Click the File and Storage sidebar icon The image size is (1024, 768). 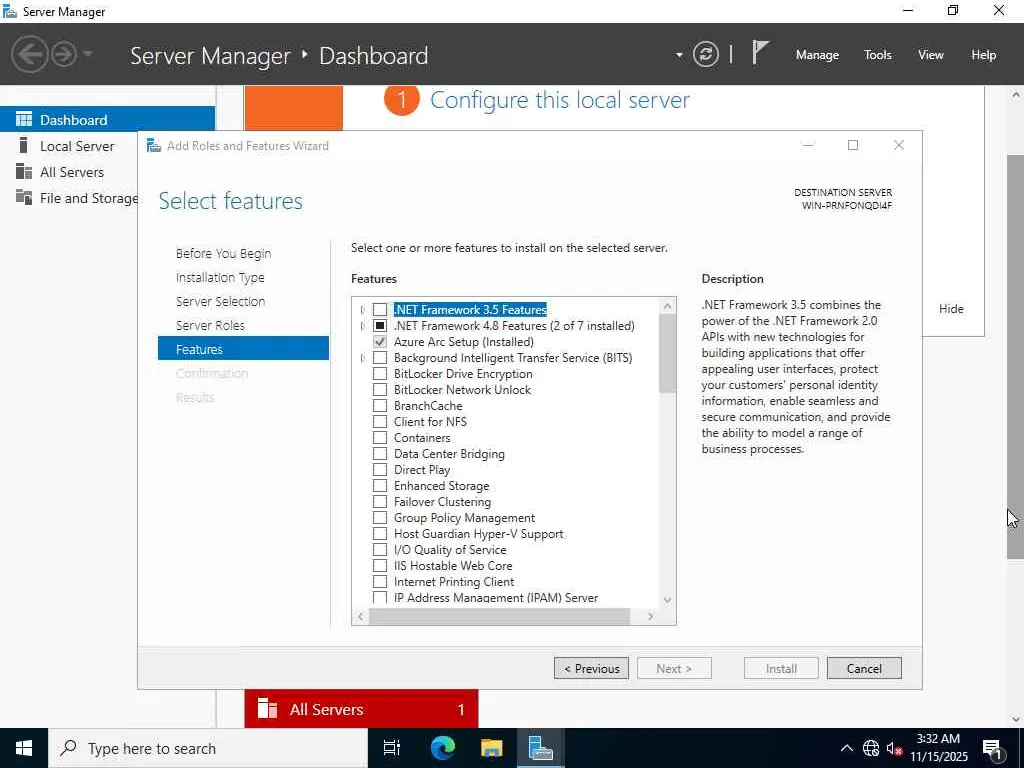pos(24,197)
